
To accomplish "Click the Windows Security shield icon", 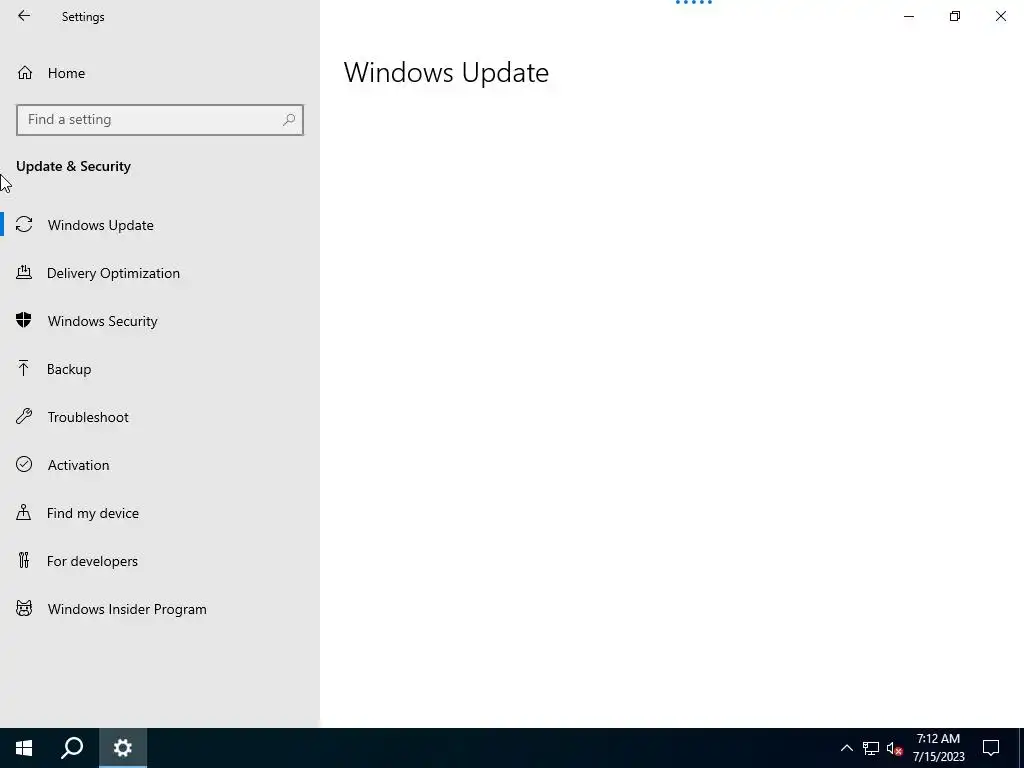I will pos(24,320).
